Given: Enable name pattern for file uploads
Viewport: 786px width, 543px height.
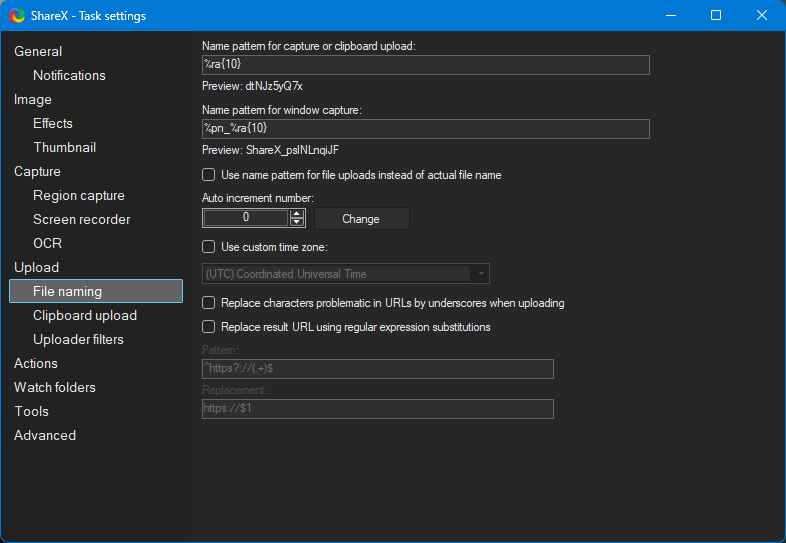Looking at the screenshot, I should 209,175.
